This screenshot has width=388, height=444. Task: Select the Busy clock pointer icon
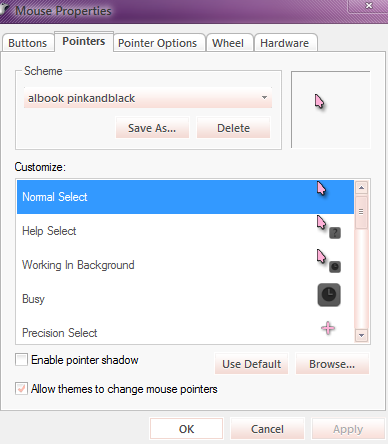tap(329, 295)
